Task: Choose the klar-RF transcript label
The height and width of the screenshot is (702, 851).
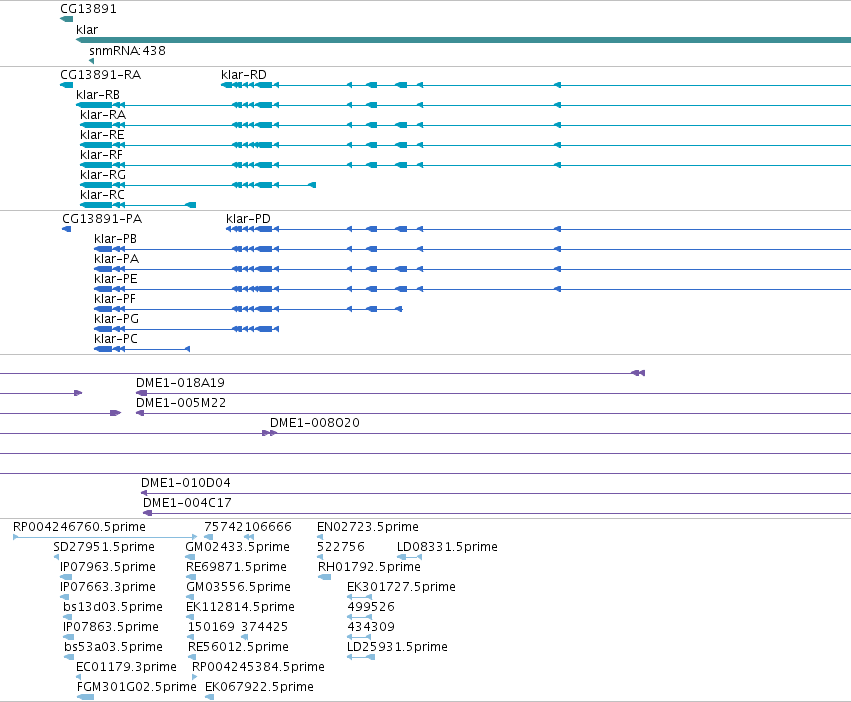Action: (x=101, y=155)
